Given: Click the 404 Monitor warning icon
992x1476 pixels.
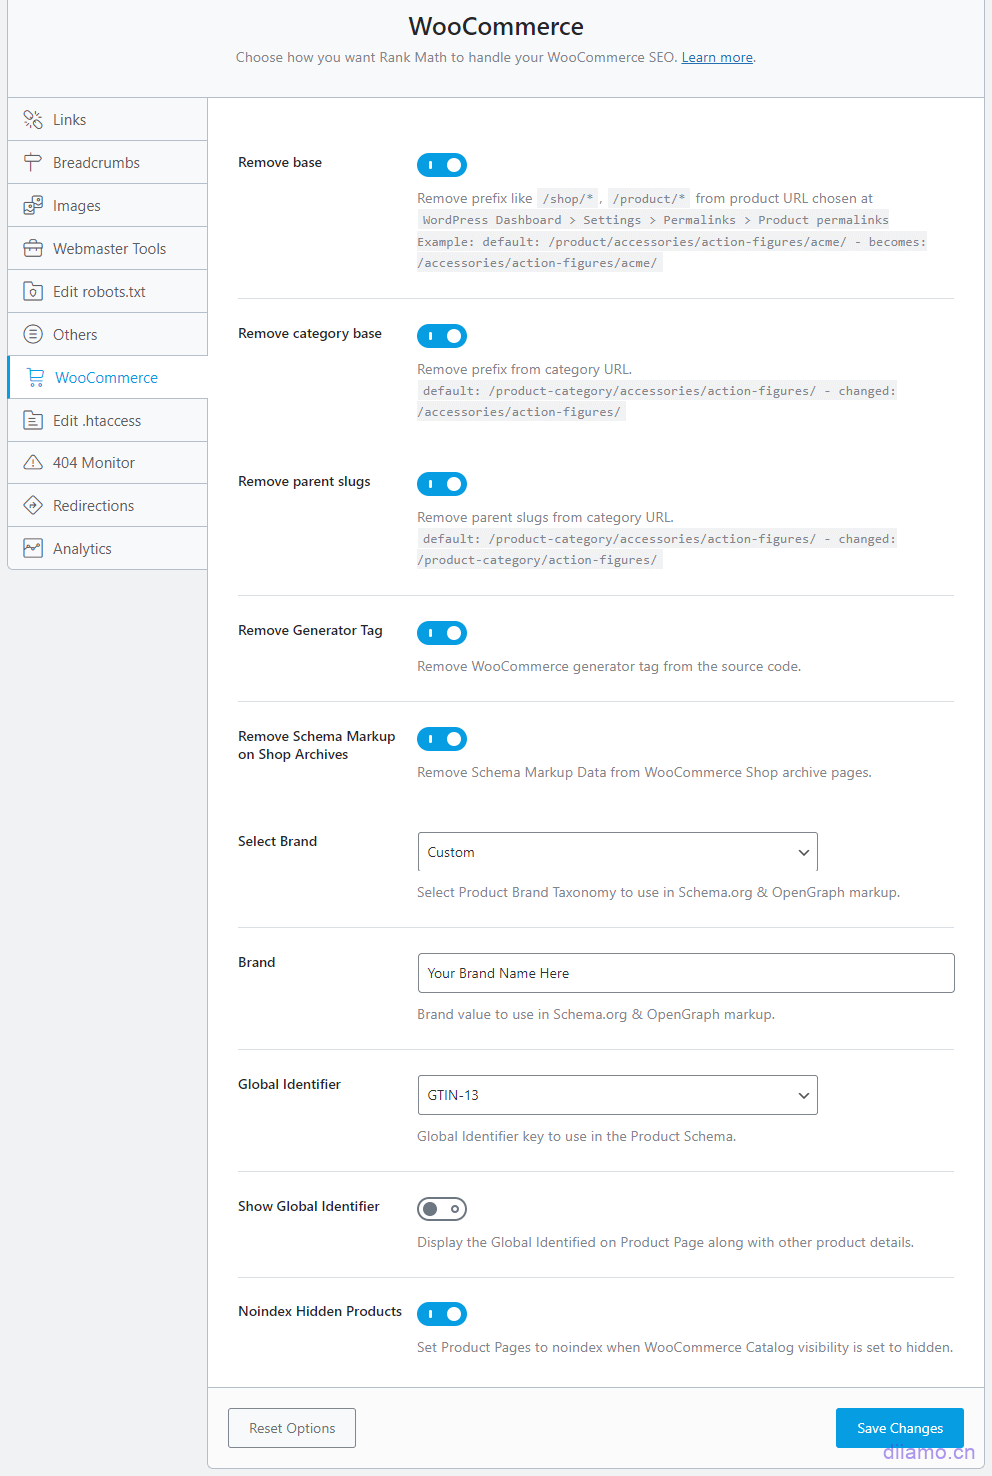Looking at the screenshot, I should pos(33,463).
